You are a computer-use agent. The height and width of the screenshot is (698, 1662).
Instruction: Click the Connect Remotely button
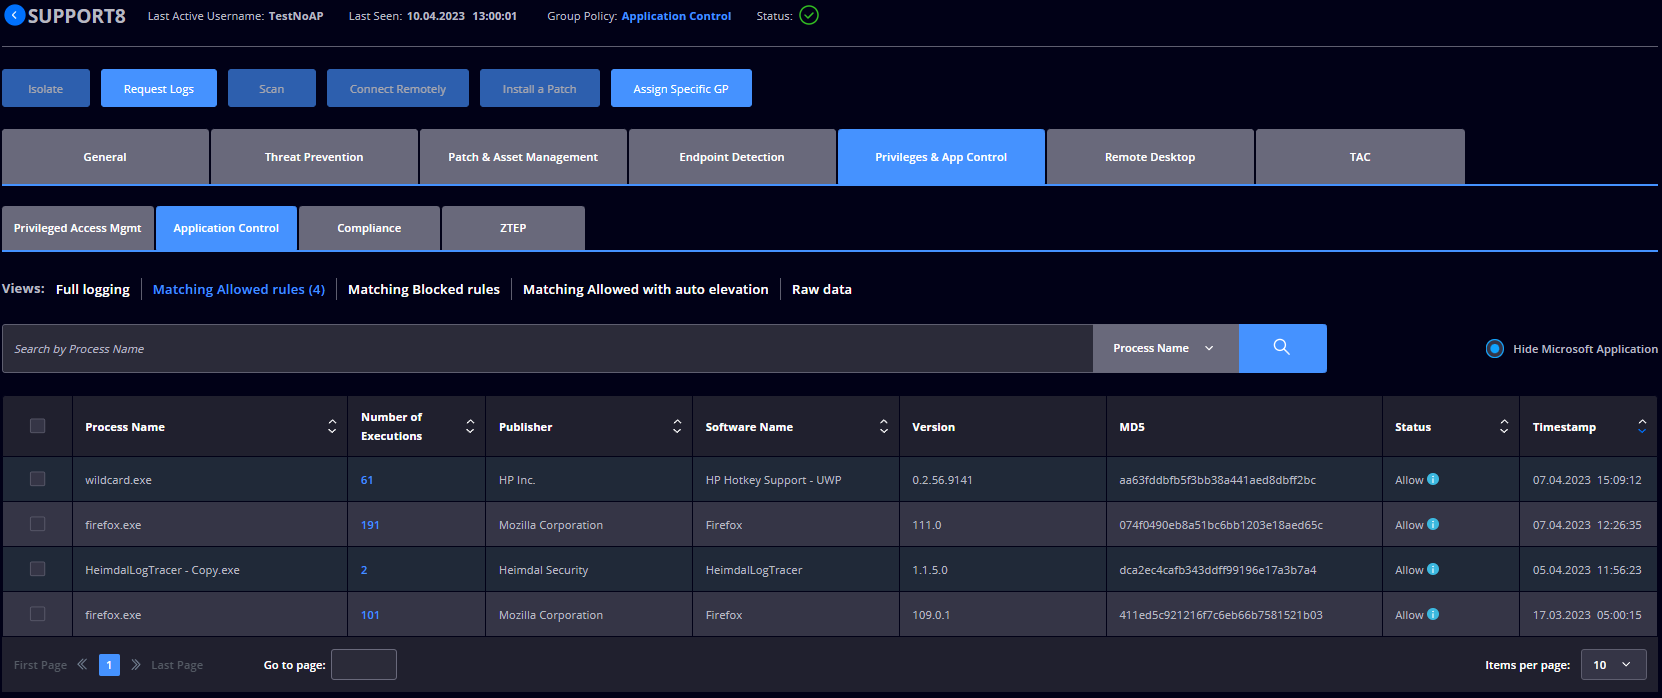coord(398,88)
